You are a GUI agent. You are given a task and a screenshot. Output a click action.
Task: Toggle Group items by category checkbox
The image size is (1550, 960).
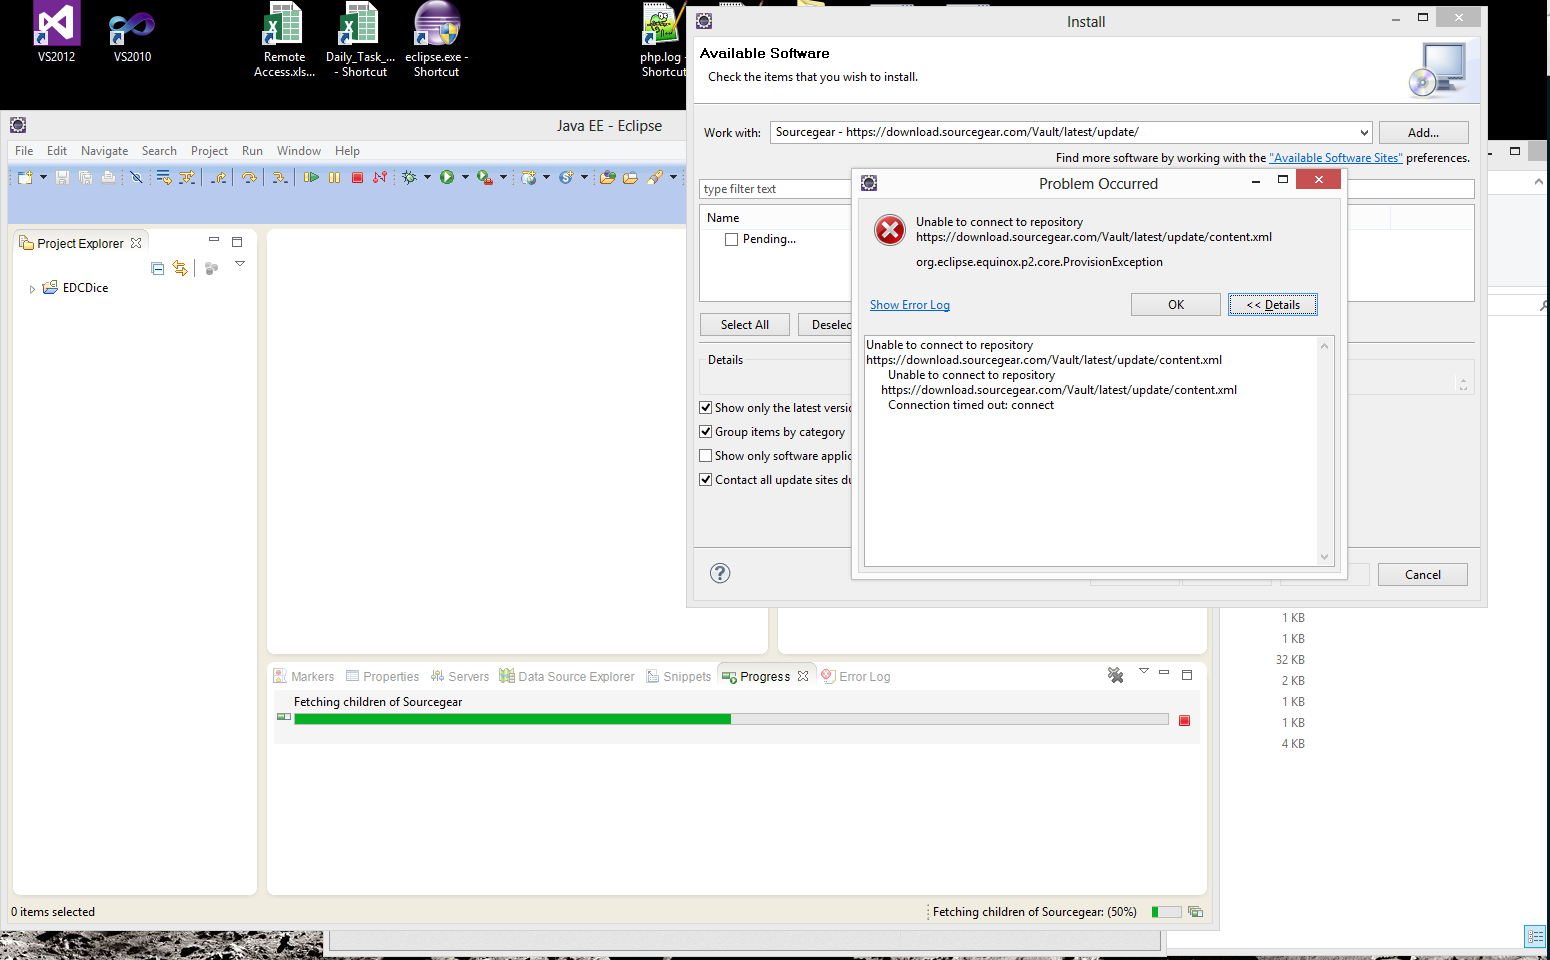point(706,432)
